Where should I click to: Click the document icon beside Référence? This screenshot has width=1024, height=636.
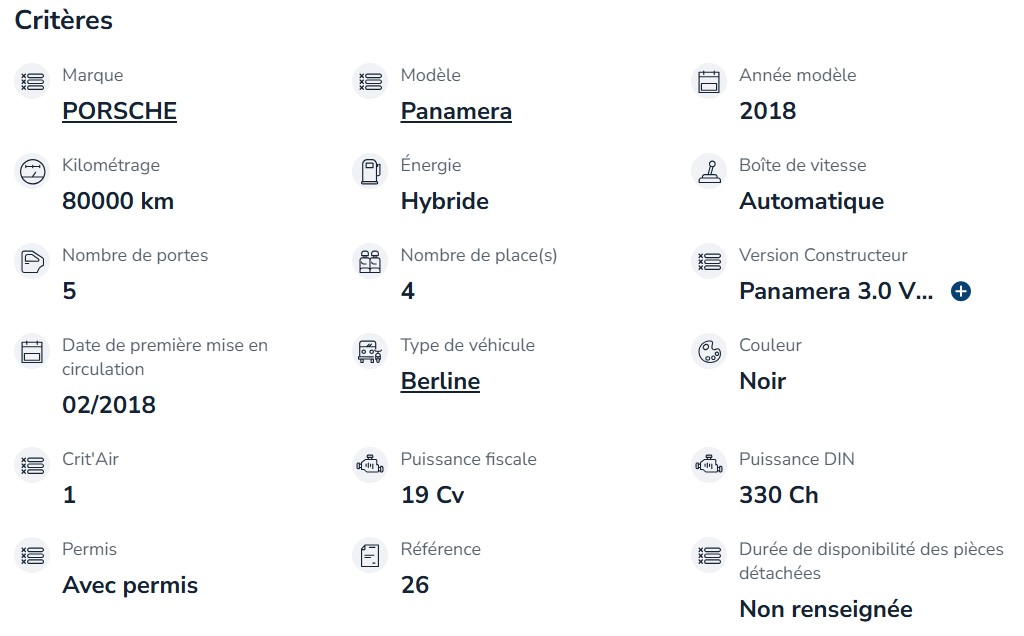[370, 556]
